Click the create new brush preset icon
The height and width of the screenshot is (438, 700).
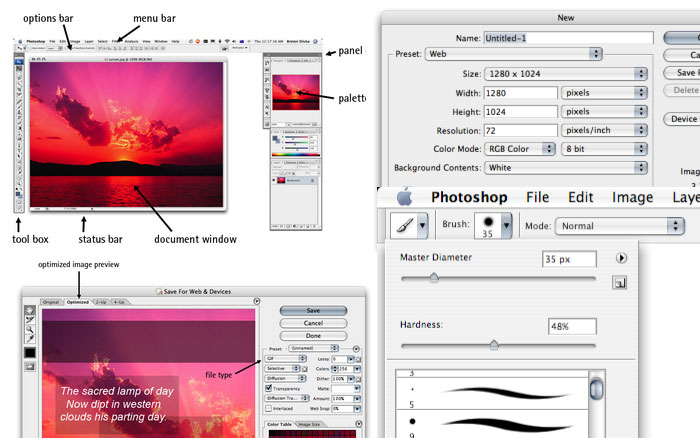(x=619, y=283)
